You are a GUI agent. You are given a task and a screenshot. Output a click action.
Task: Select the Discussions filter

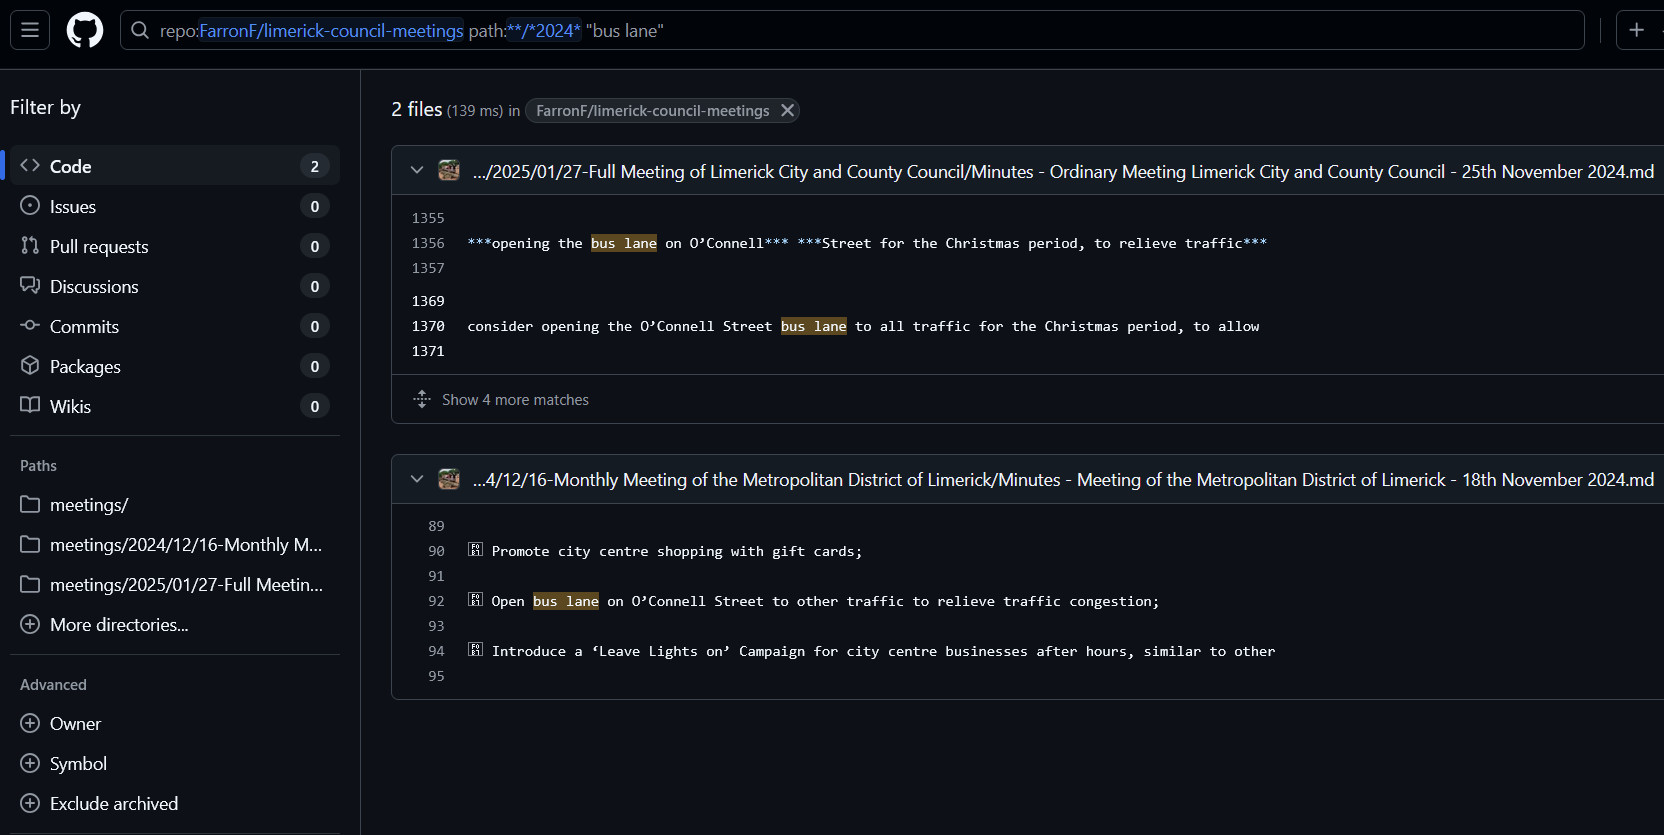pyautogui.click(x=175, y=286)
